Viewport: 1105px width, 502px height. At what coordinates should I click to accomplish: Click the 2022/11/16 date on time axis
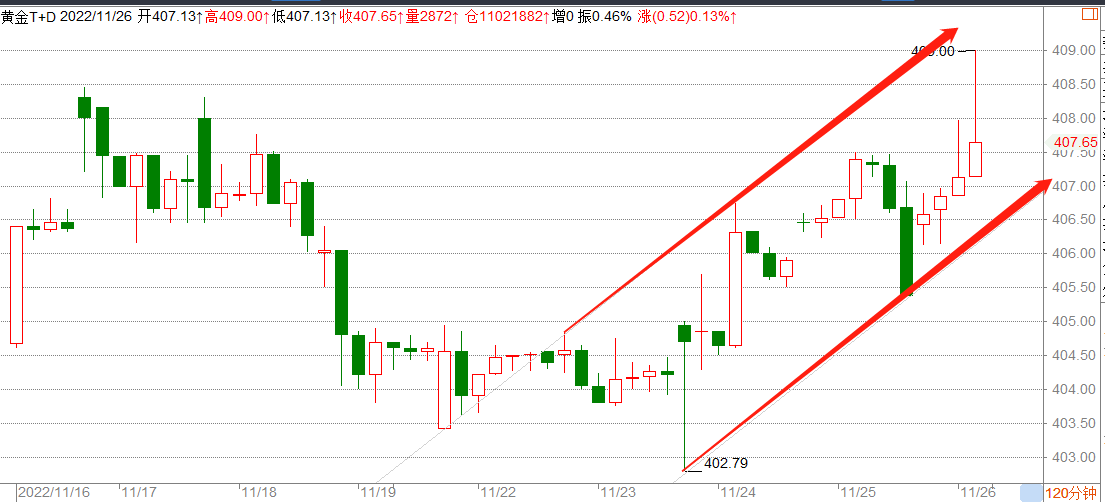[52, 491]
